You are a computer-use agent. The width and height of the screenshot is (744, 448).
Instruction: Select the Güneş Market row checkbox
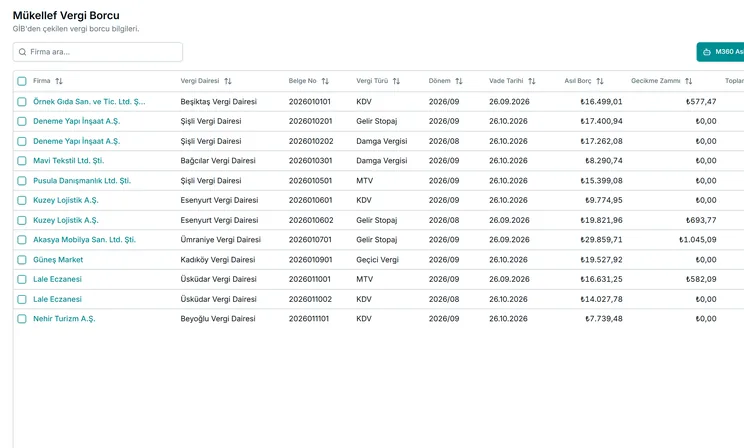point(22,260)
